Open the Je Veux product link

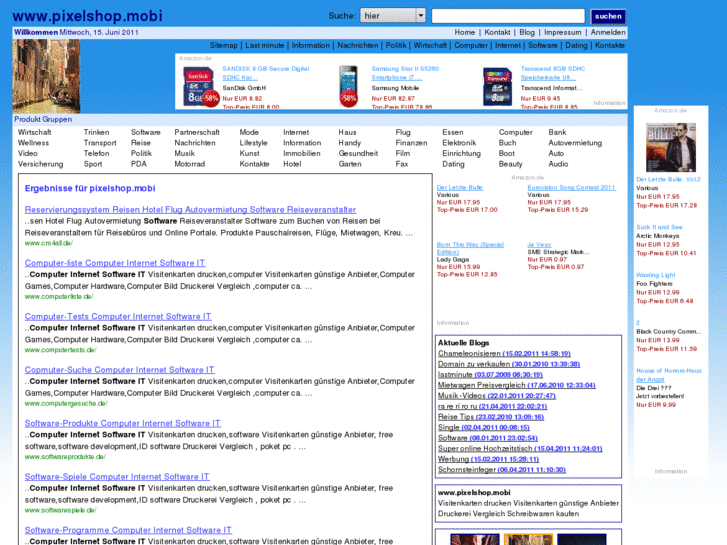(x=539, y=244)
